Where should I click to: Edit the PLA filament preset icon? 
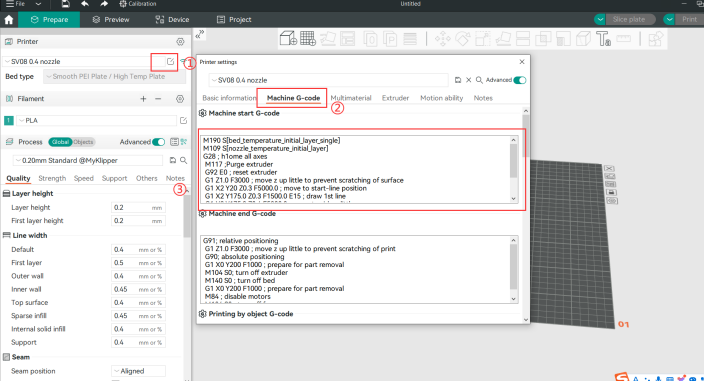pos(183,120)
